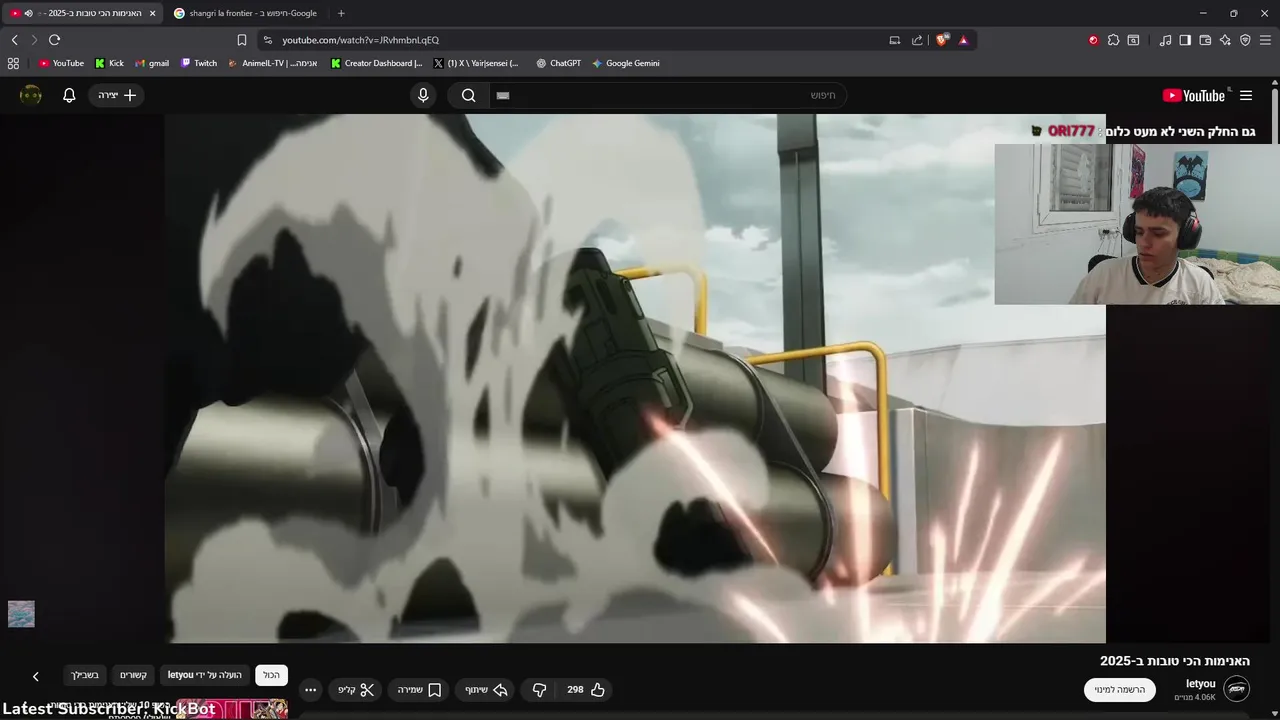Open the browser main menu
The height and width of the screenshot is (720, 1280).
click(x=1265, y=40)
